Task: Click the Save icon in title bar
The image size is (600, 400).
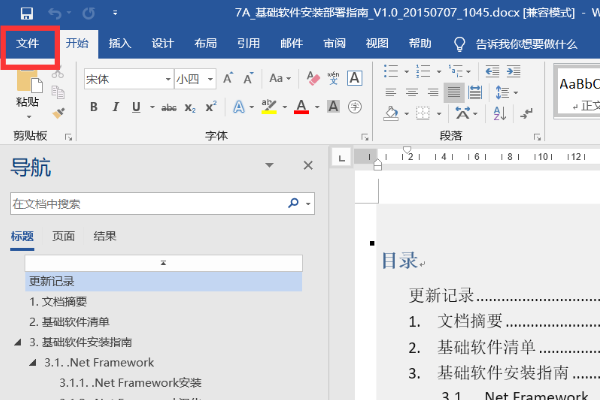Action: 27,13
